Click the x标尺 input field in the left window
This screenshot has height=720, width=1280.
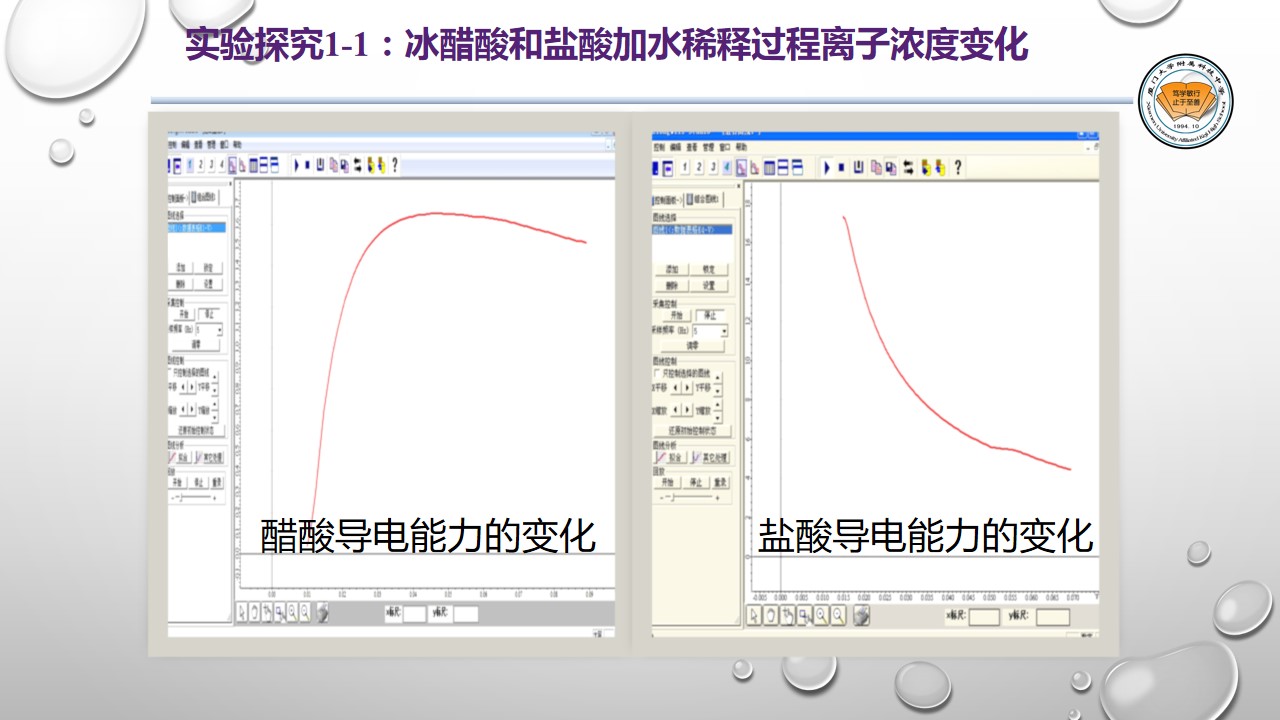coord(415,614)
